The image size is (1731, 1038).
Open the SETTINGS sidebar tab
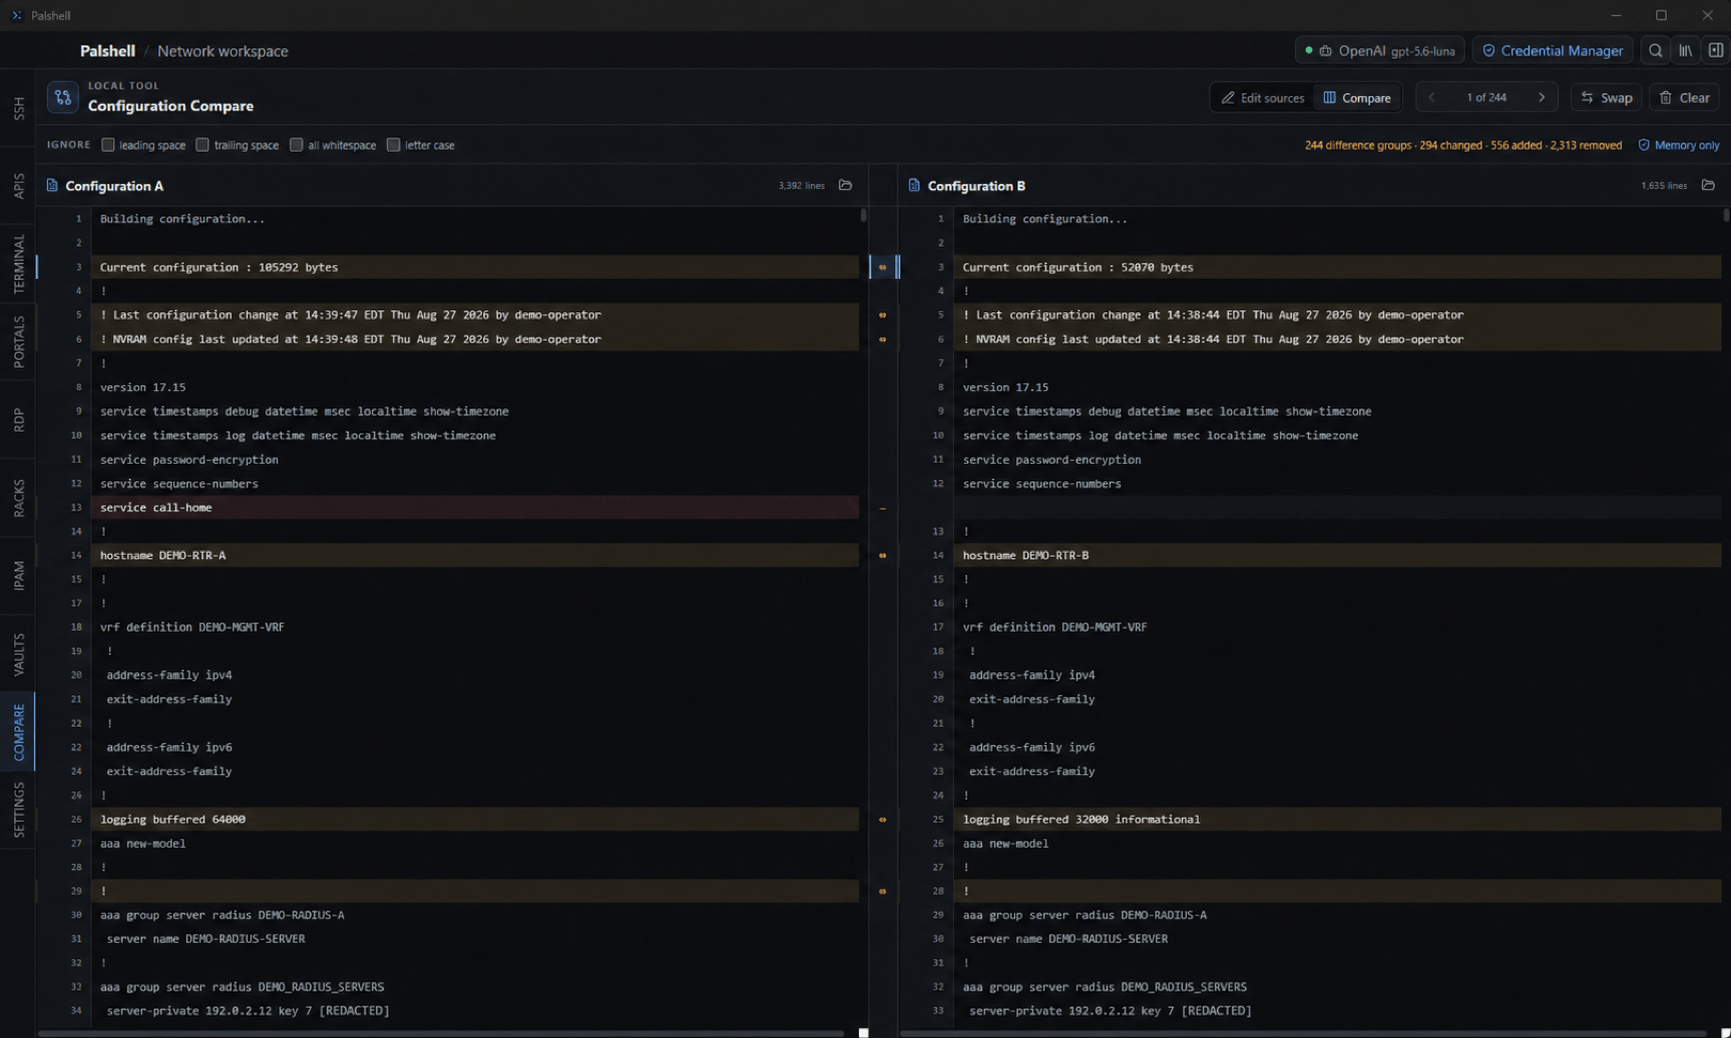tap(18, 810)
